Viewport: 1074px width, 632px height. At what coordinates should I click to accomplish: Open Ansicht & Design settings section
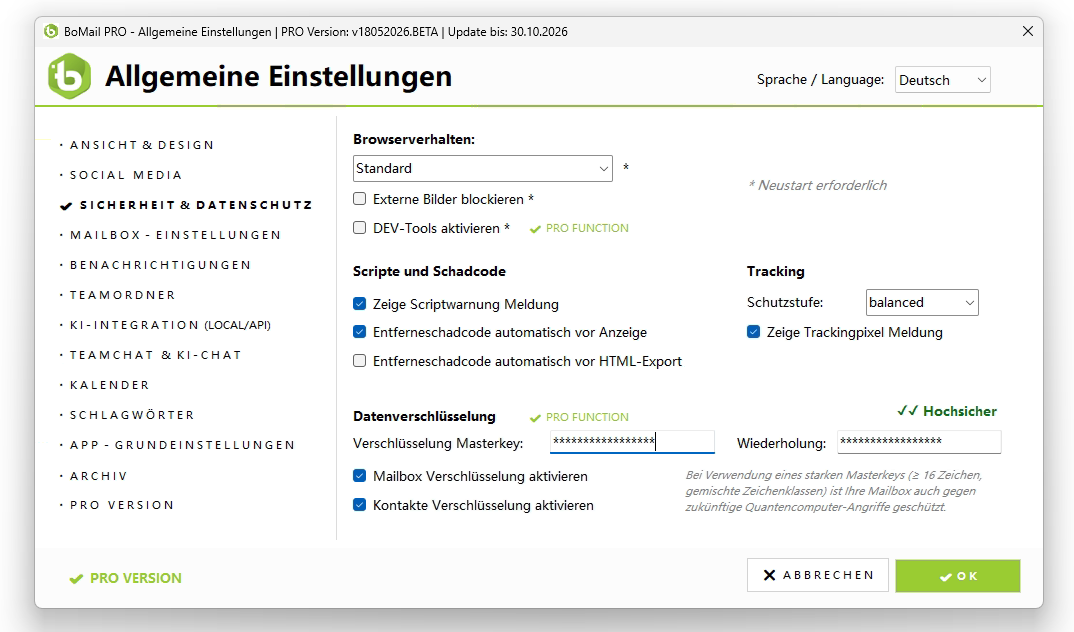[142, 145]
